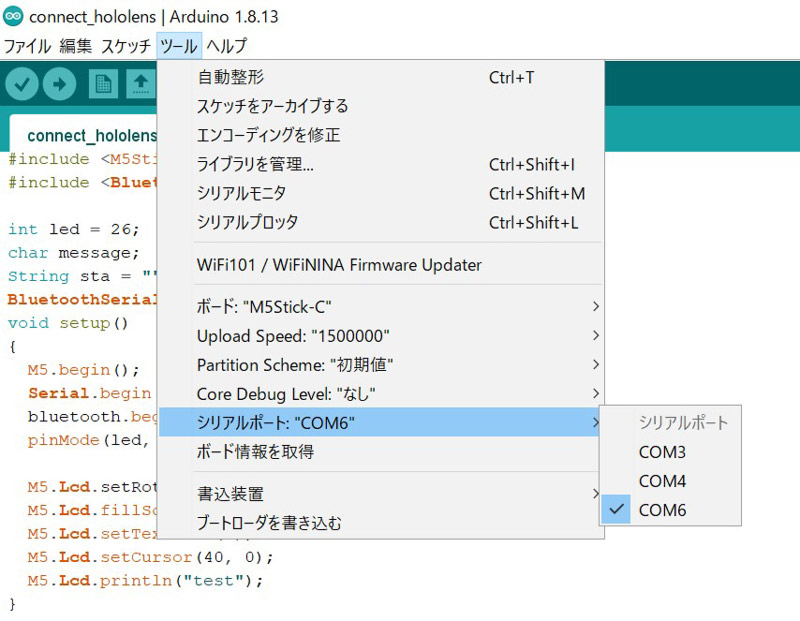
Task: Click the code line "int led = 26;"
Action: [x=73, y=229]
